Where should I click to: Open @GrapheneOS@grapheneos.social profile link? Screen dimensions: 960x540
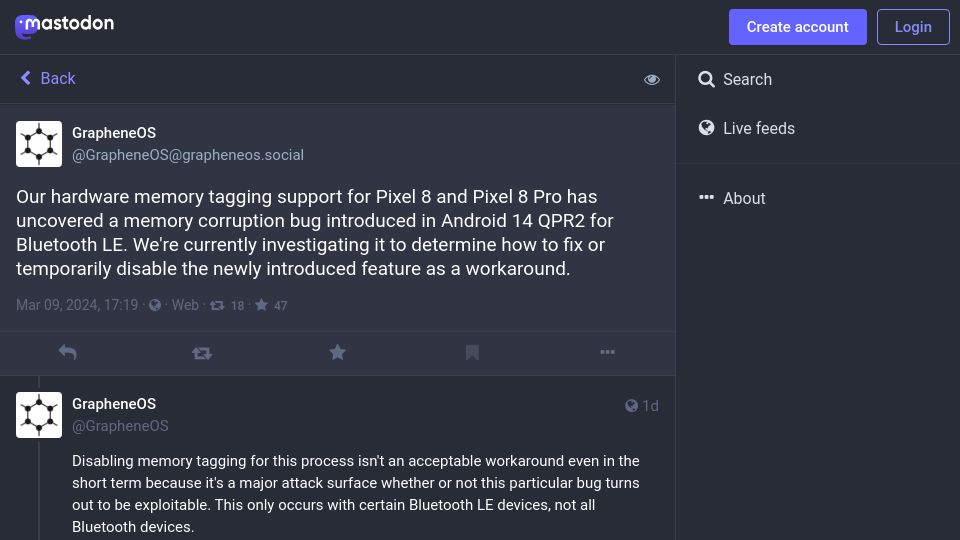click(188, 155)
